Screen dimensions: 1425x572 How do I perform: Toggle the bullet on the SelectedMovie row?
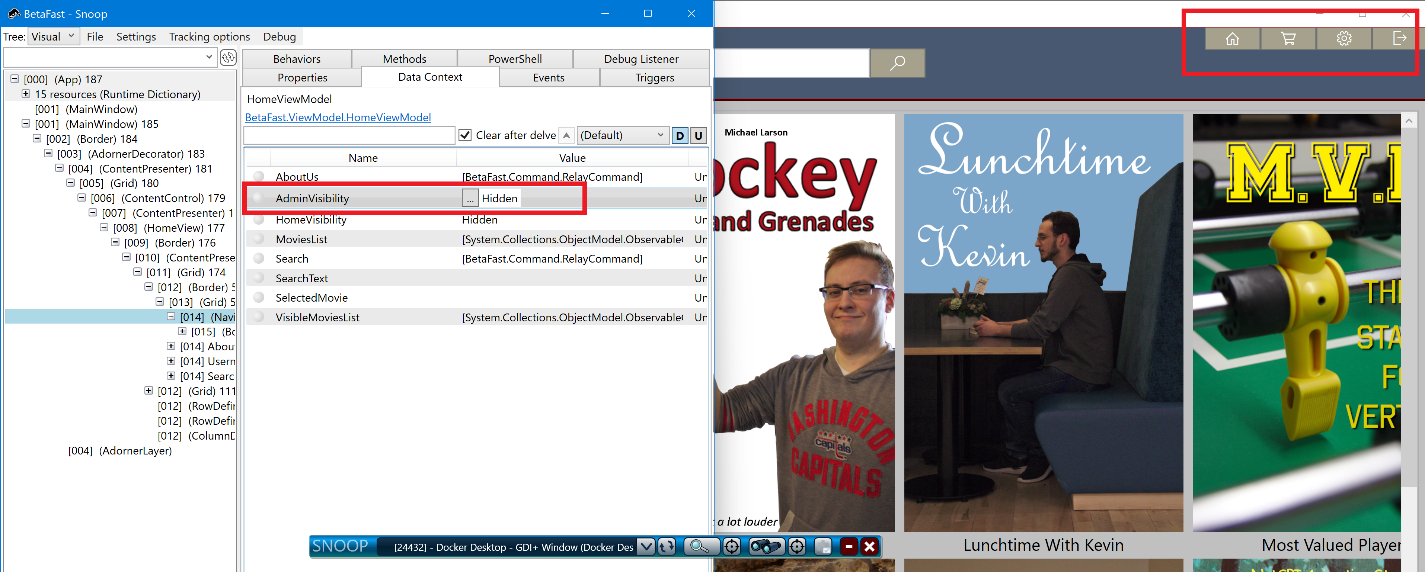coord(258,298)
